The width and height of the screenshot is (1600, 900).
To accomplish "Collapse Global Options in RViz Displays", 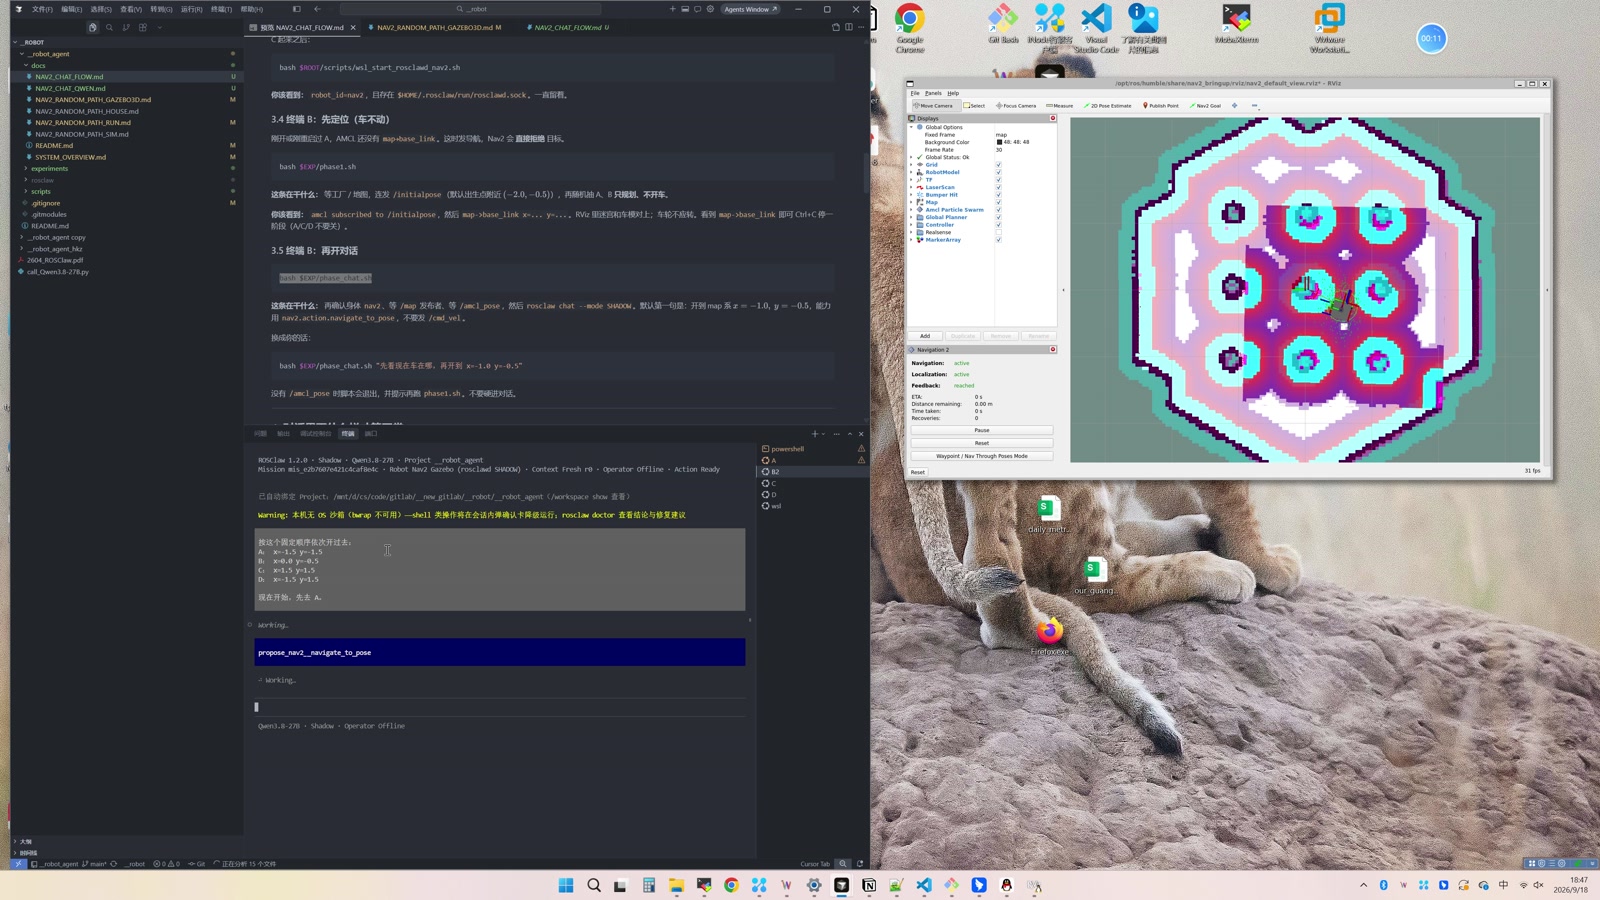I will [x=912, y=127].
